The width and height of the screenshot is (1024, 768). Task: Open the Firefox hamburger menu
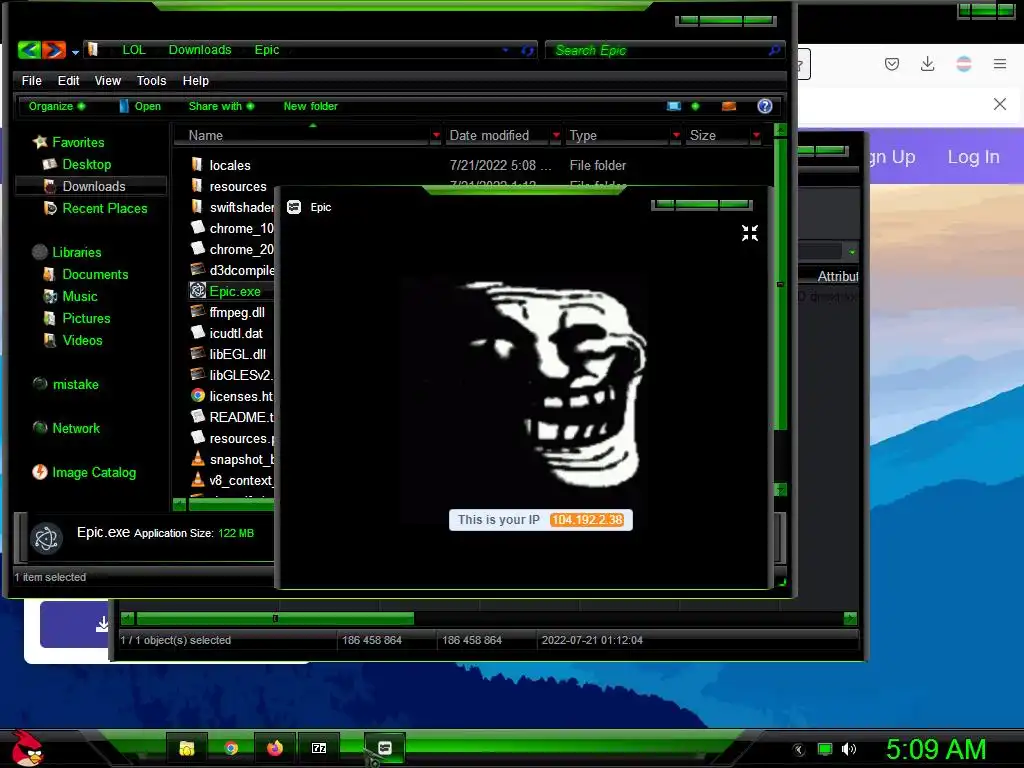pos(999,64)
